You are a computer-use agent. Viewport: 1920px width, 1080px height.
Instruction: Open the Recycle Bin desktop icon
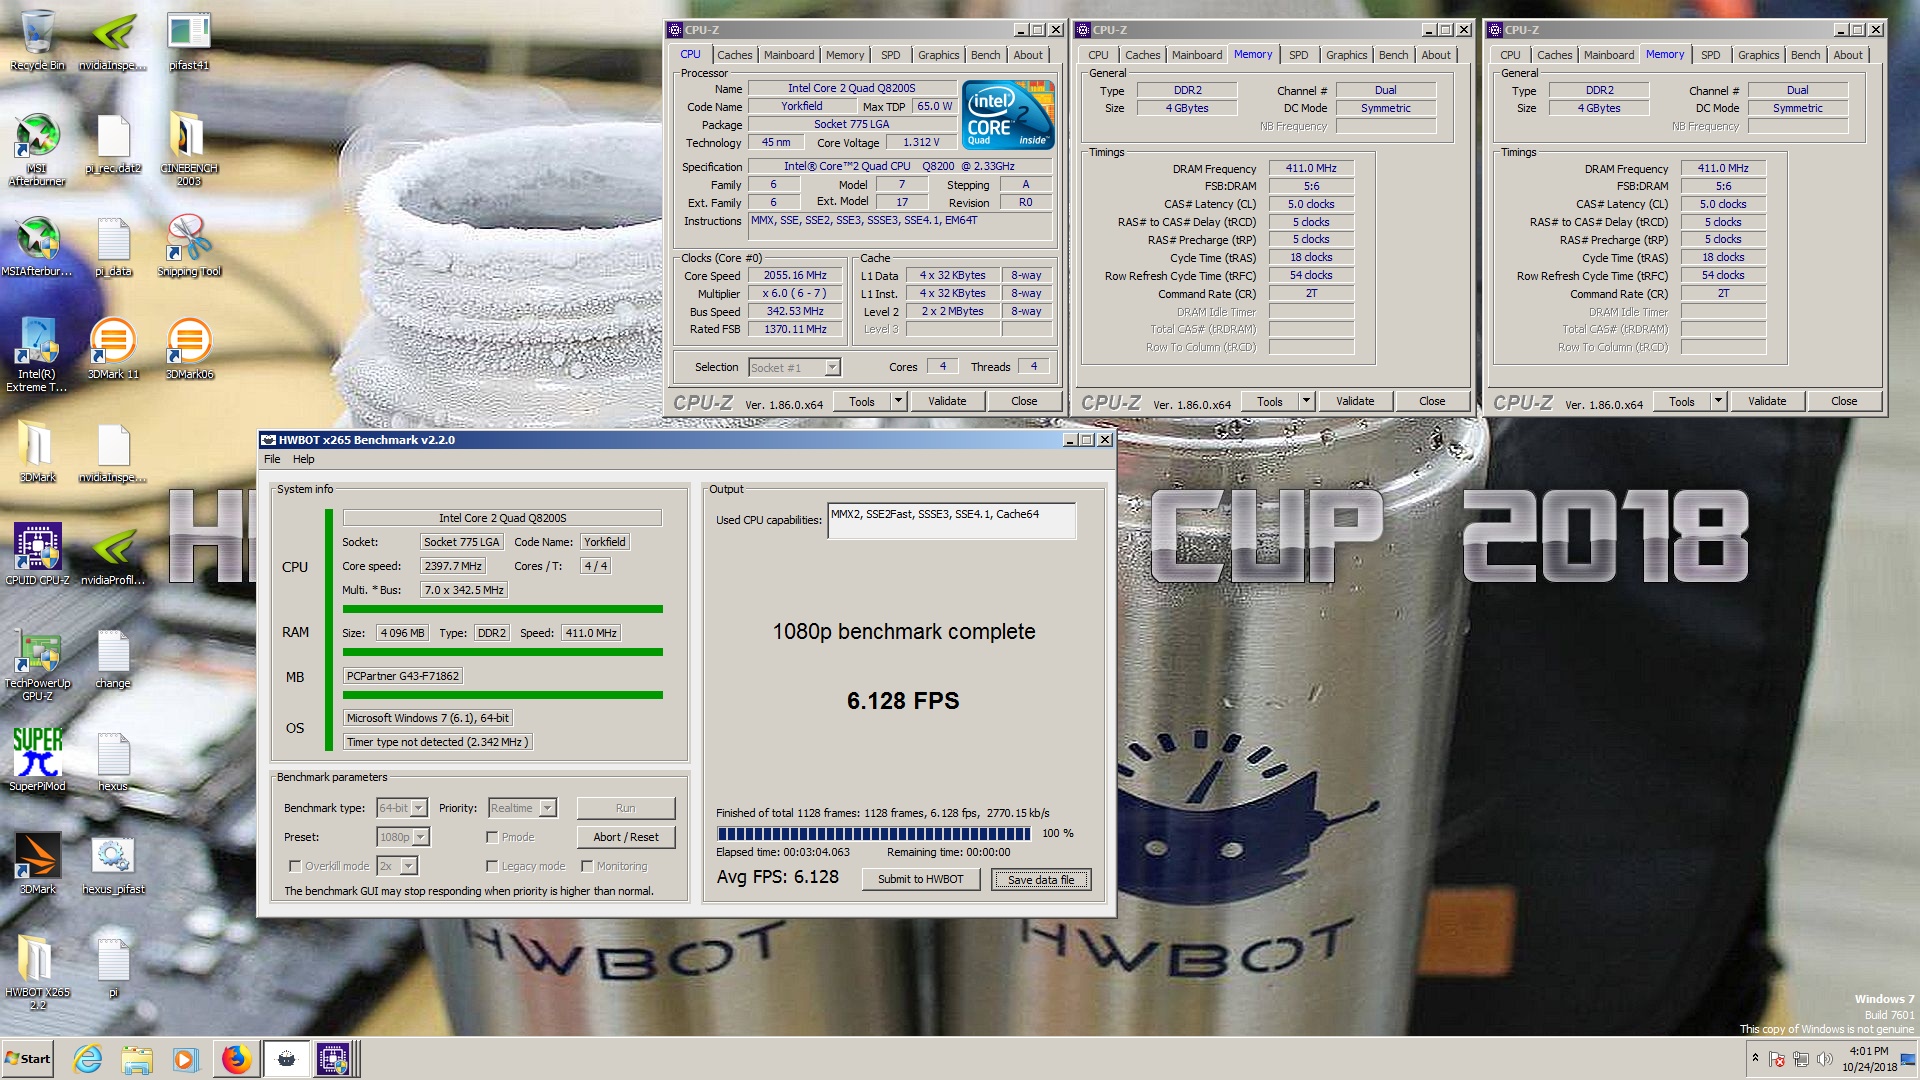tap(37, 40)
